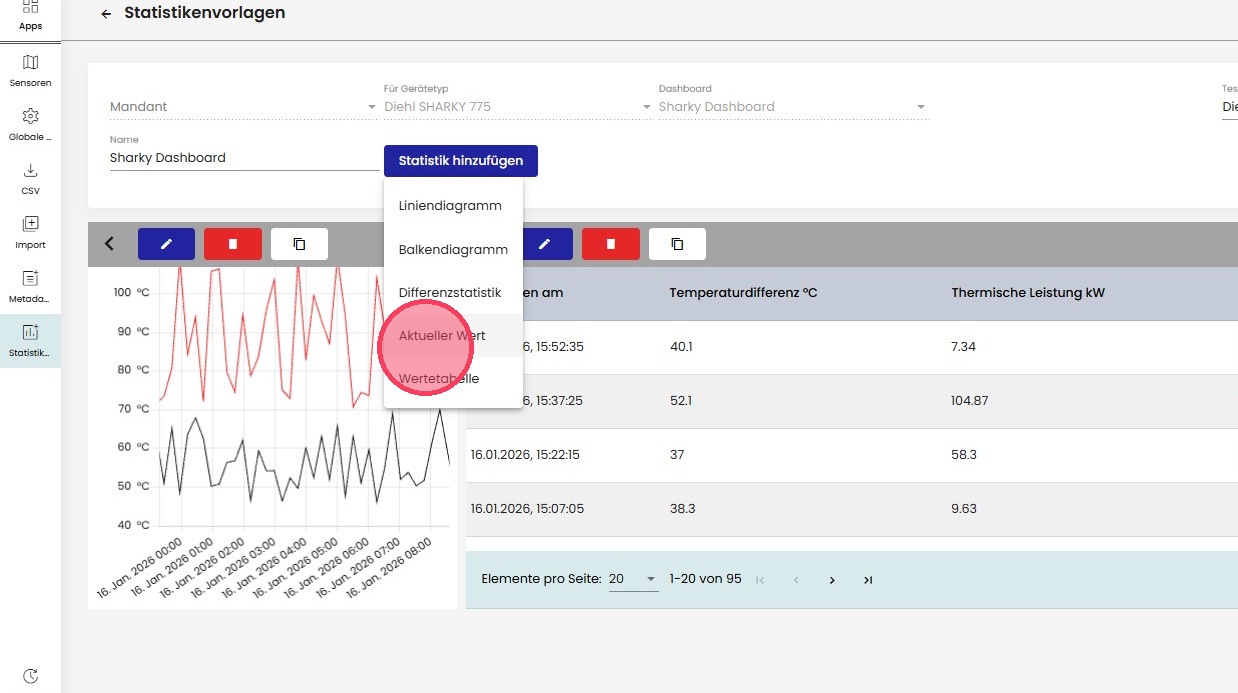
Task: Open the Elemente pro Seite dropdown
Action: click(633, 579)
